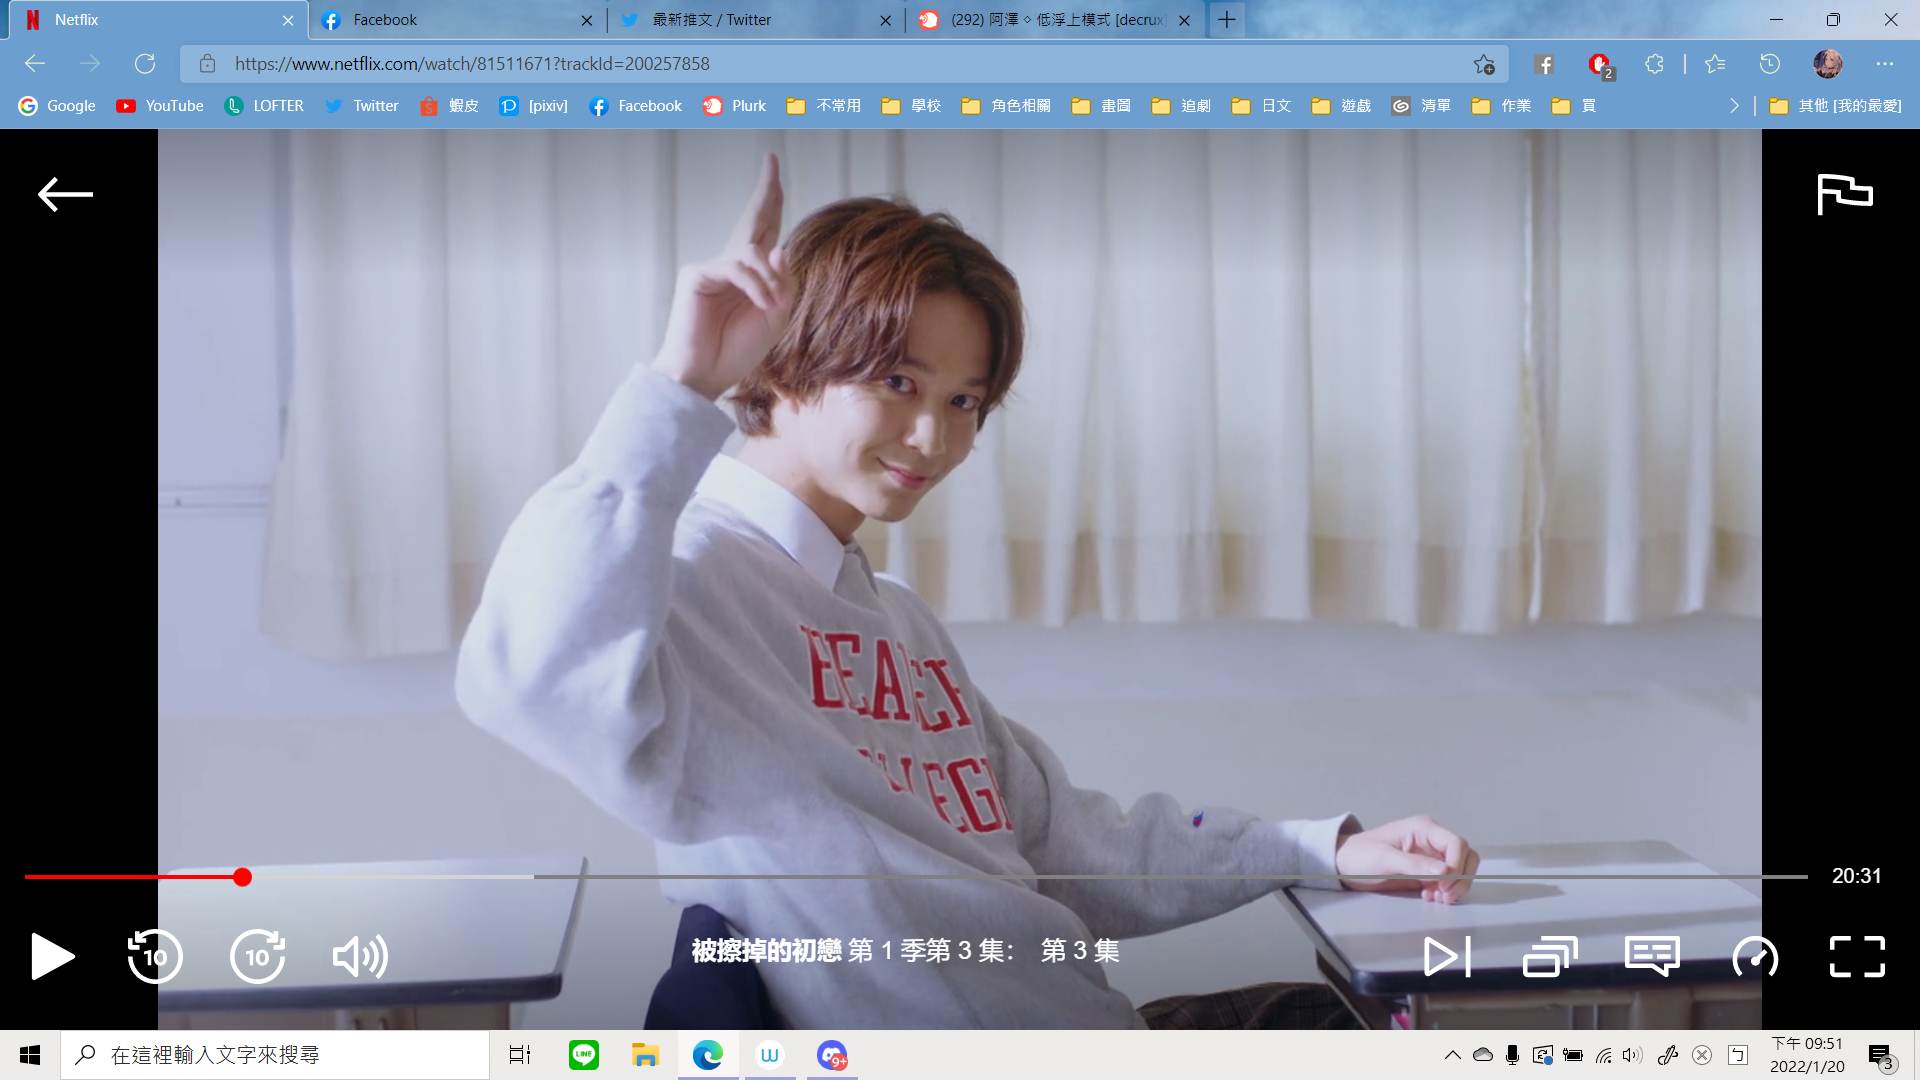Close the Twitter tab

885,20
